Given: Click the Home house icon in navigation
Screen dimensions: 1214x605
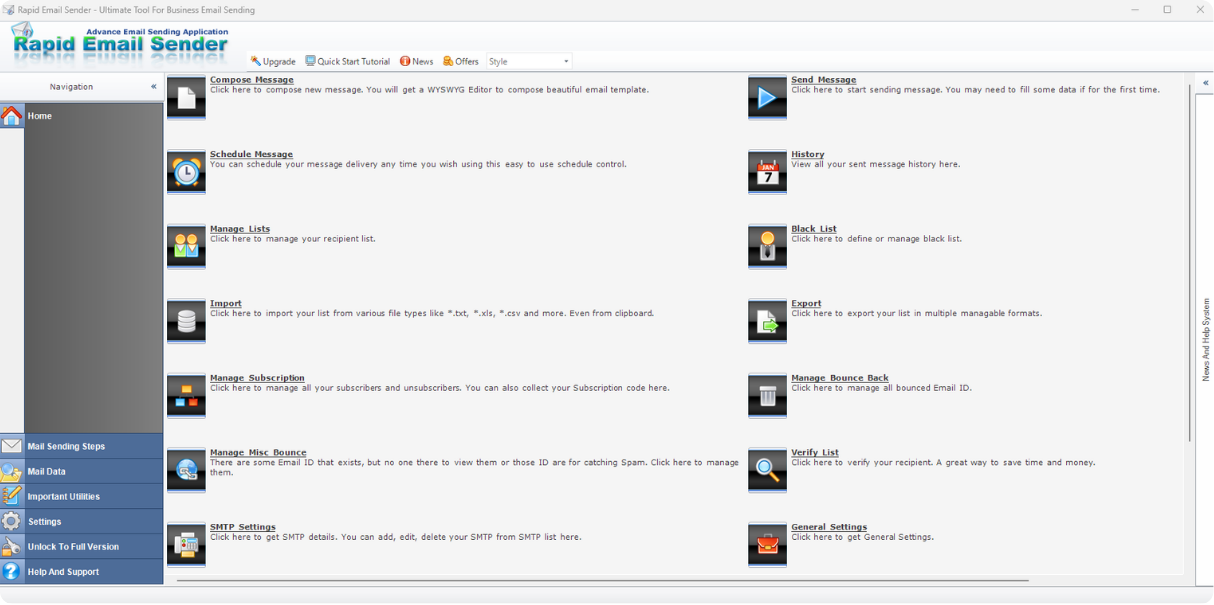Looking at the screenshot, I should coord(12,116).
